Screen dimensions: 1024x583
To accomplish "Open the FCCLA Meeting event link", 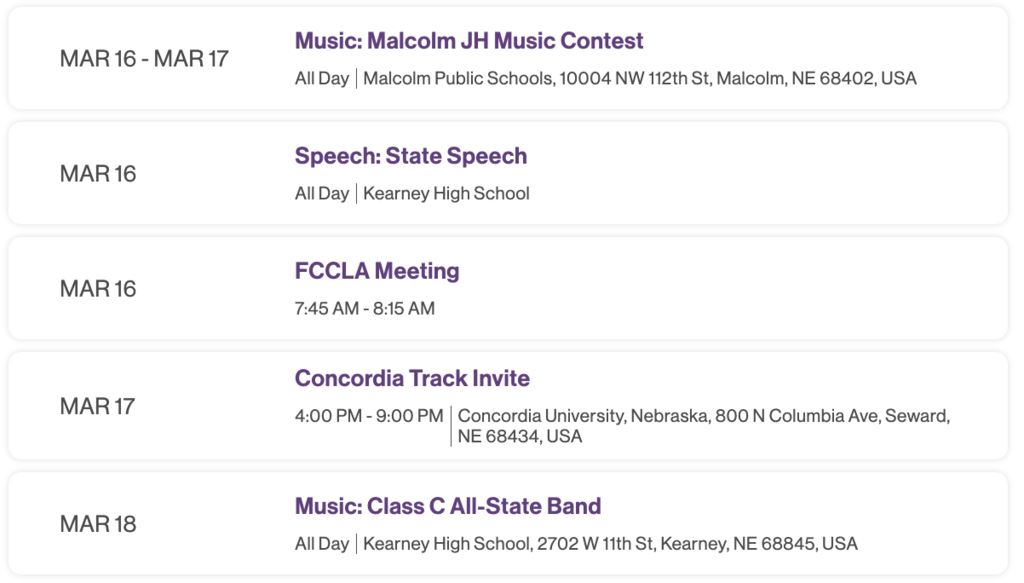I will (x=377, y=271).
